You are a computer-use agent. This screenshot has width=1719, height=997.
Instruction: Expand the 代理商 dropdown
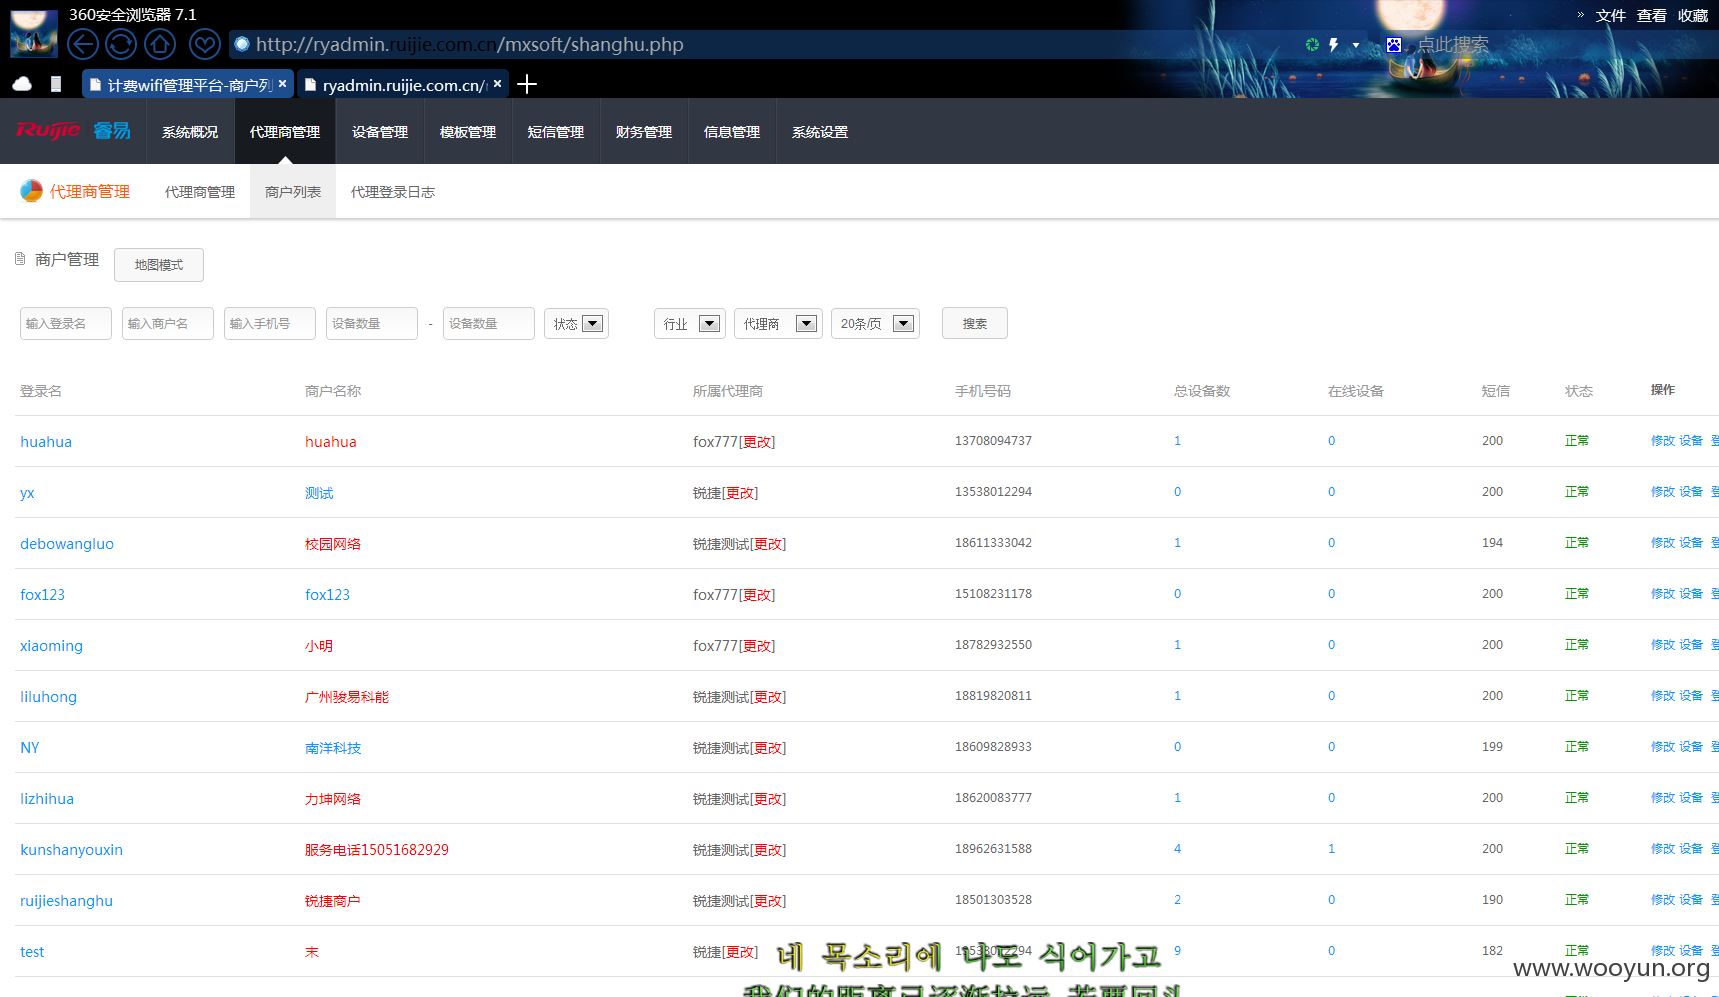pos(778,323)
